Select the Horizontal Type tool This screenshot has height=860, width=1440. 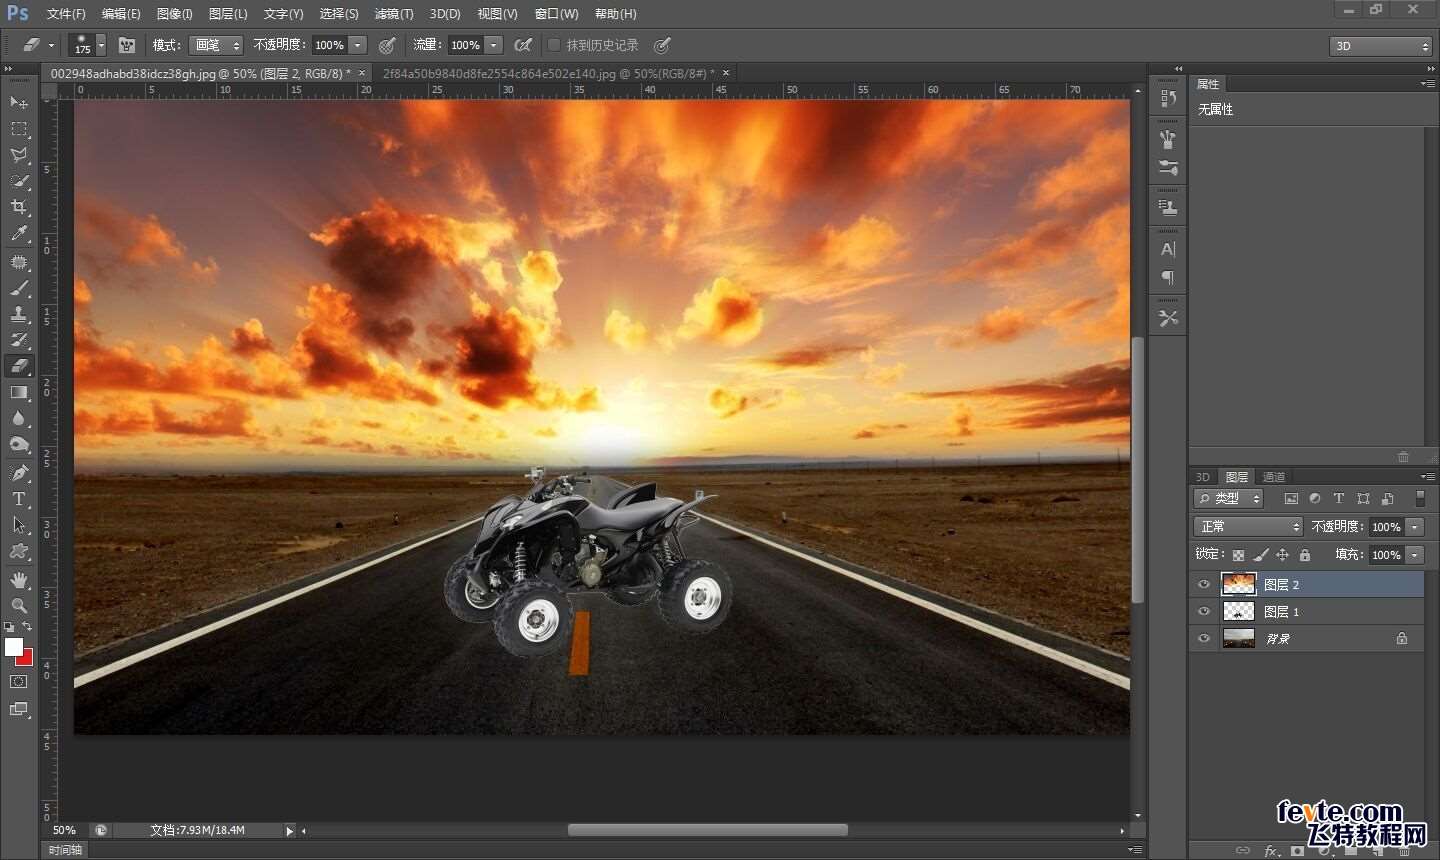point(19,498)
